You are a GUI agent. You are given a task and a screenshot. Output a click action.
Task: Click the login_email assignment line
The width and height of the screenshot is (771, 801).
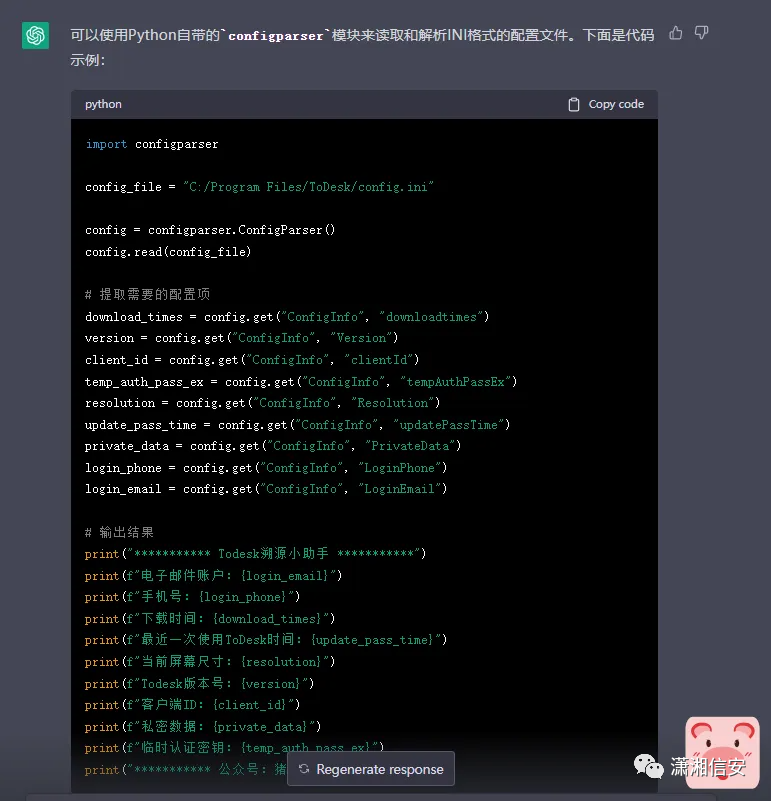266,489
